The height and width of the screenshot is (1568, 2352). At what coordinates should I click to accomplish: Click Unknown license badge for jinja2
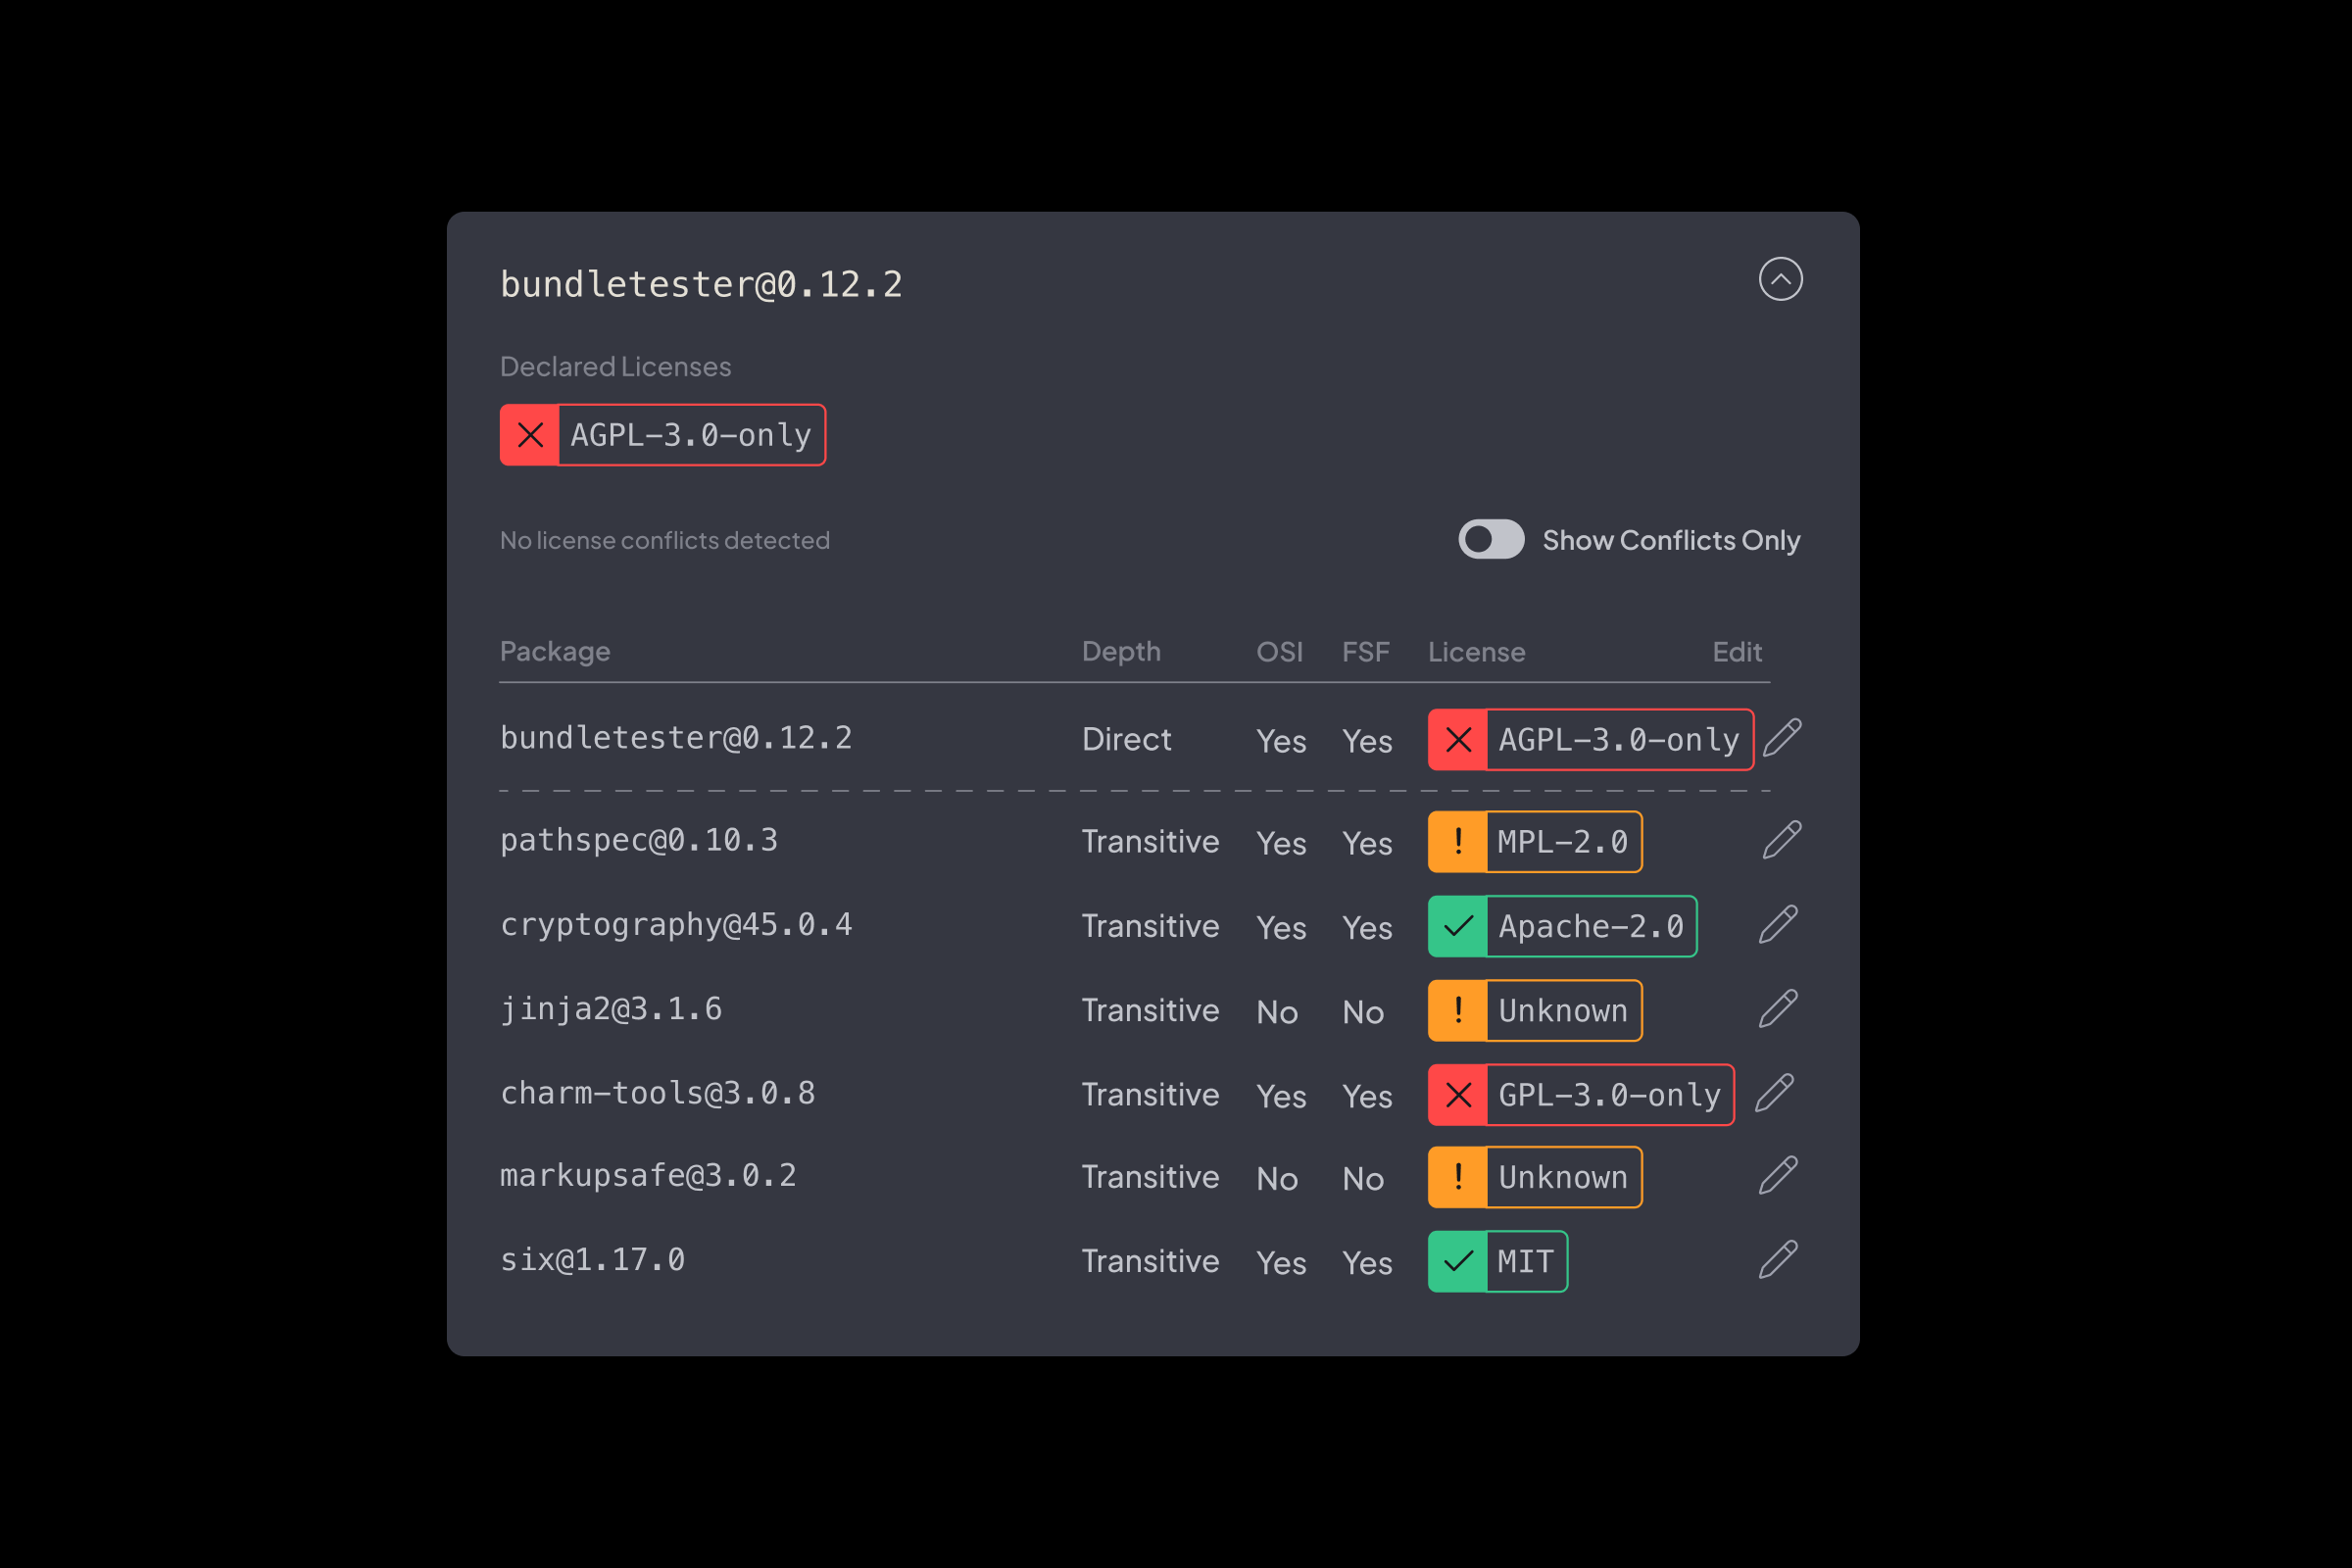click(x=1535, y=1010)
